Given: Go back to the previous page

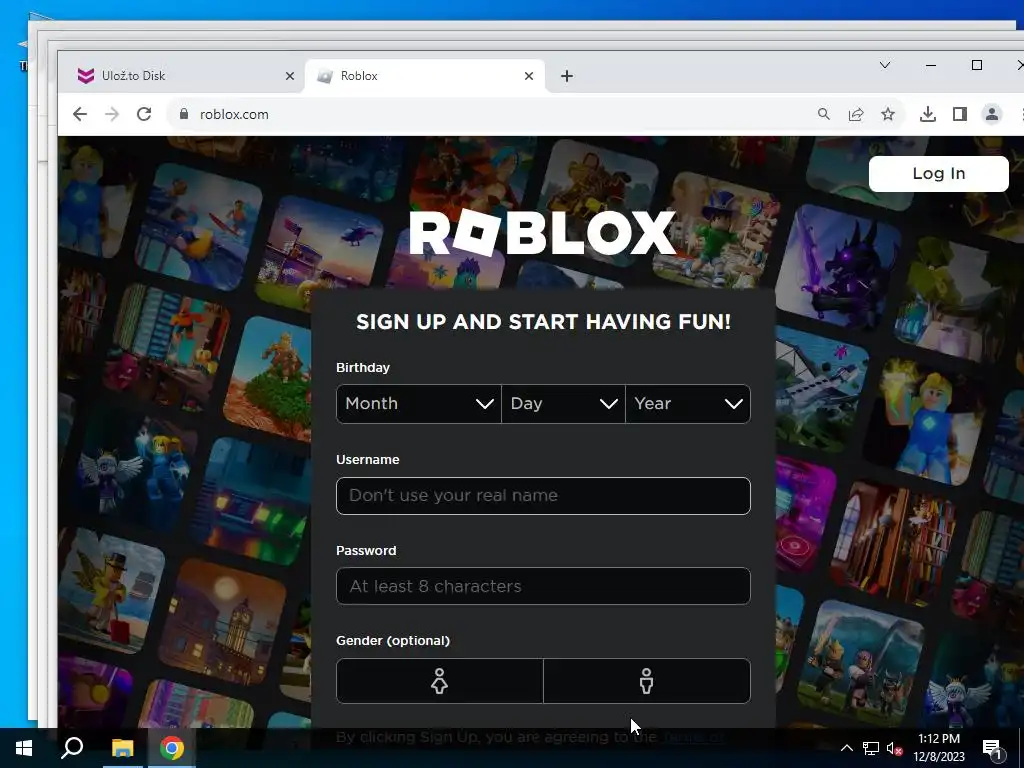Looking at the screenshot, I should click(x=80, y=114).
